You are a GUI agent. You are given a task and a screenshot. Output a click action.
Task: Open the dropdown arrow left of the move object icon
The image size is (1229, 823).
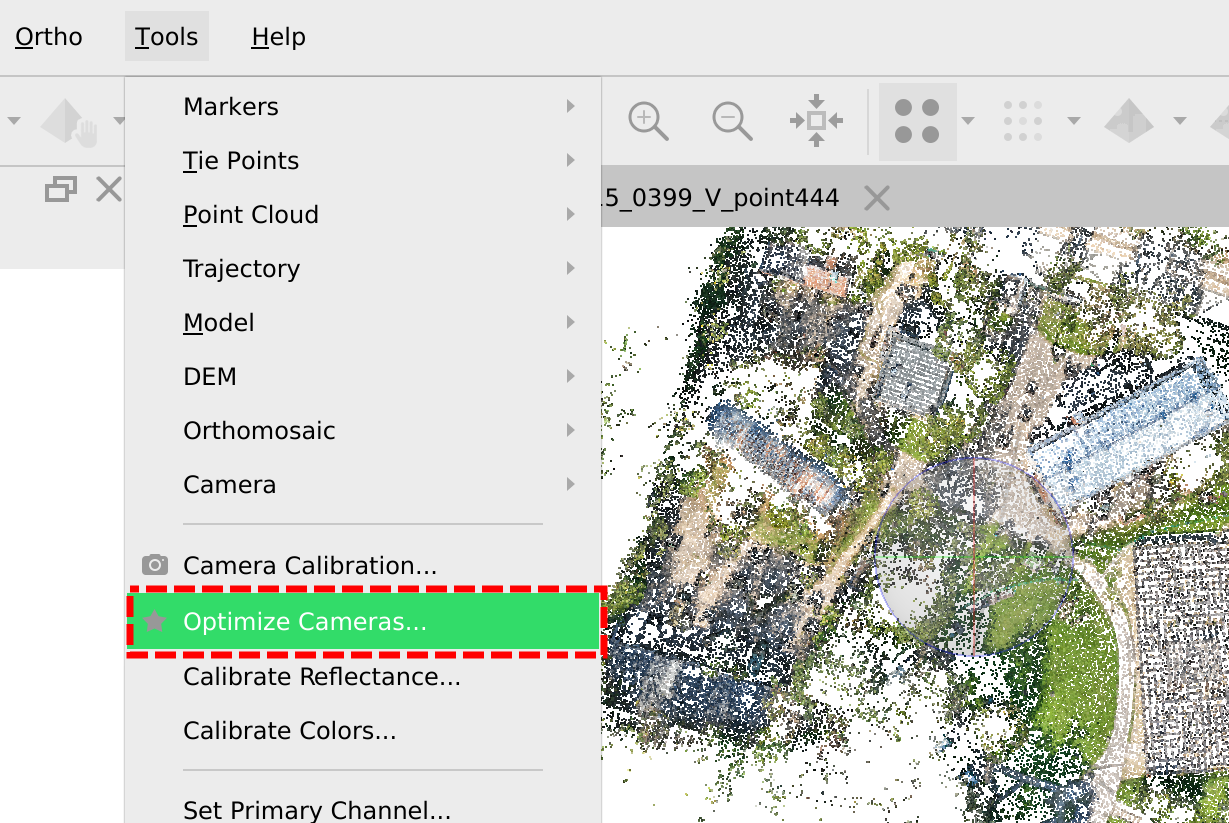[14, 121]
